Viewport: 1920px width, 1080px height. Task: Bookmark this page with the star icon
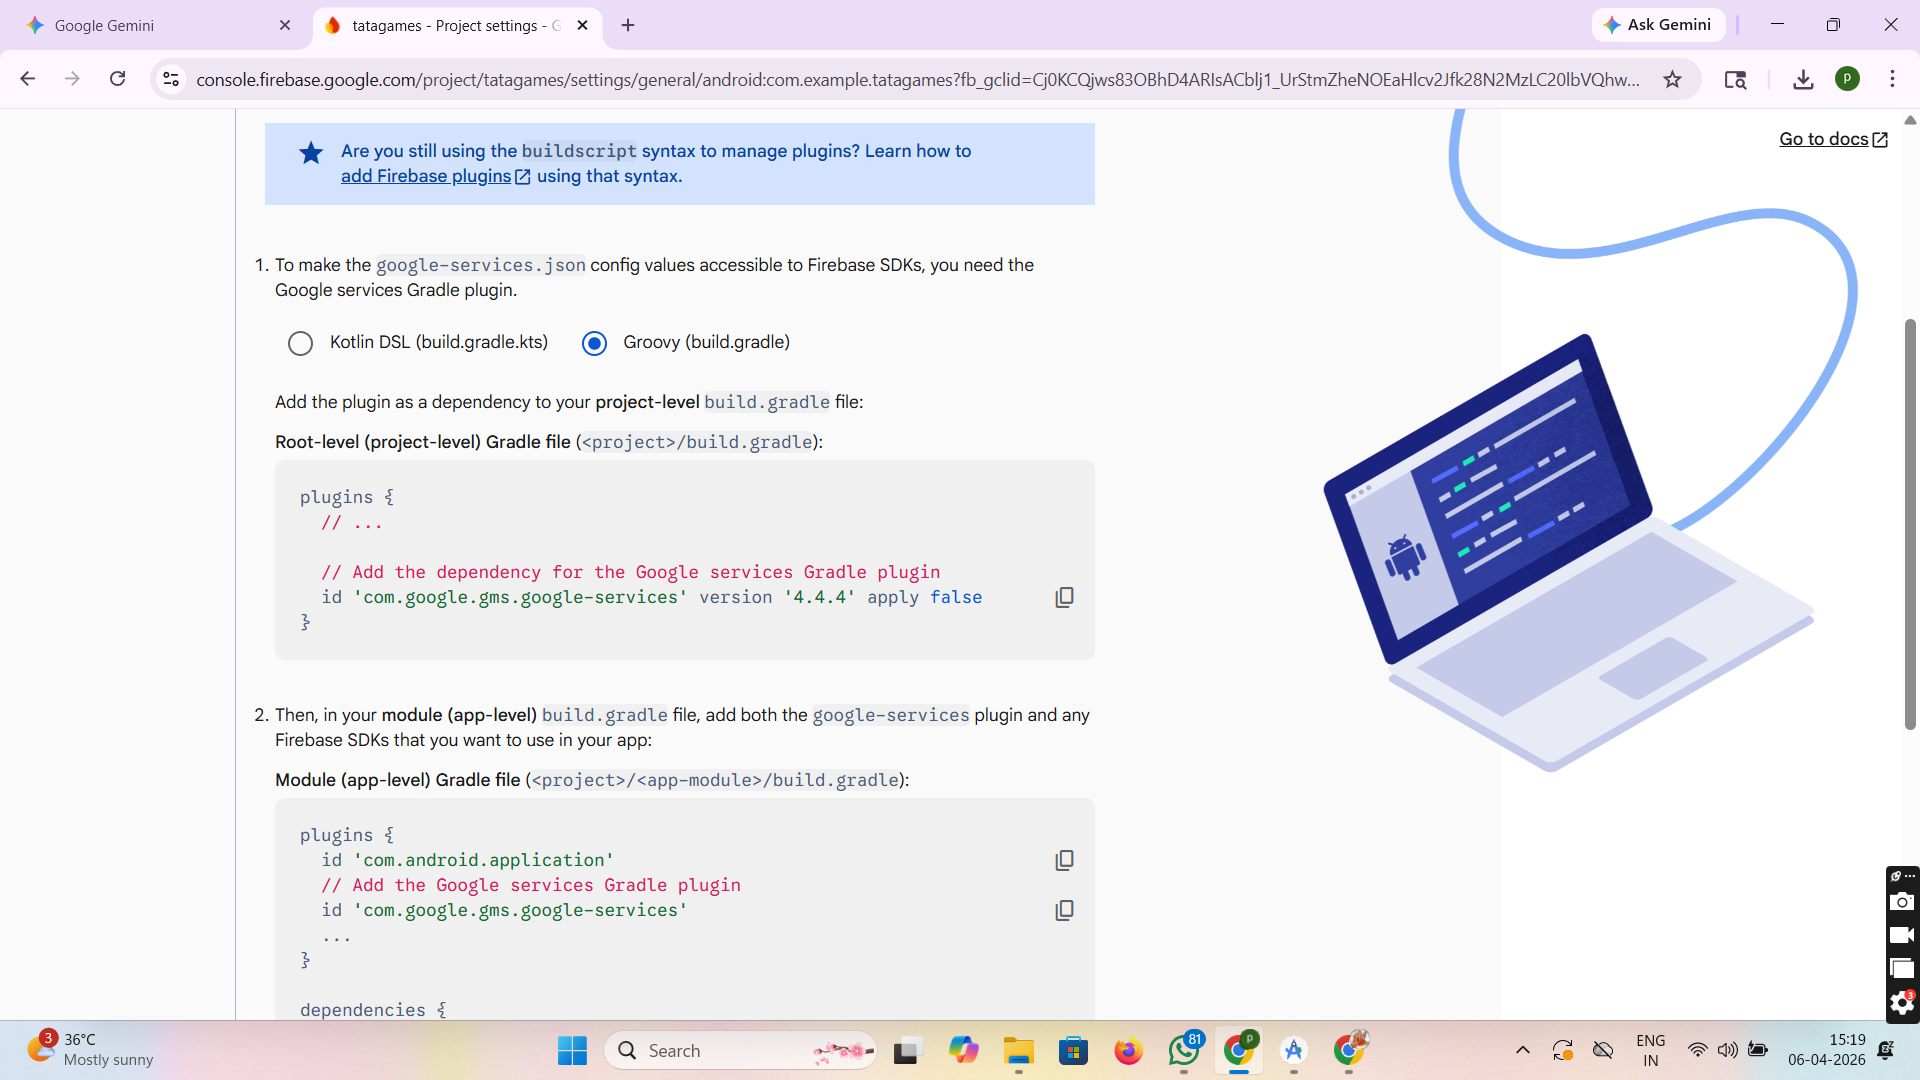1672,79
